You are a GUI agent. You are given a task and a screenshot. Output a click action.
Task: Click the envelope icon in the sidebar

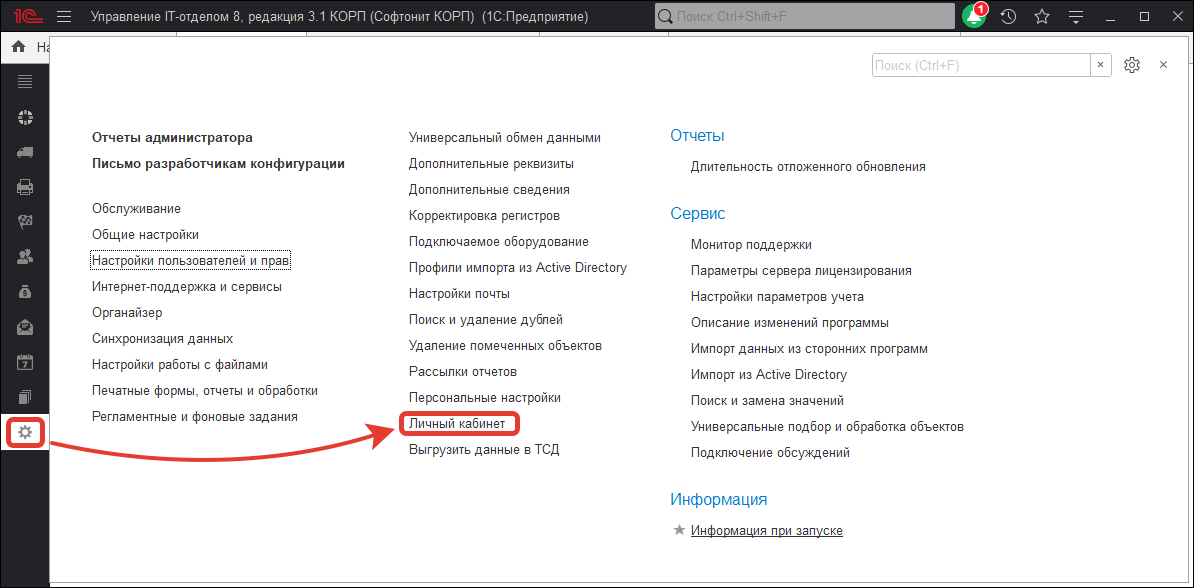[x=25, y=325]
